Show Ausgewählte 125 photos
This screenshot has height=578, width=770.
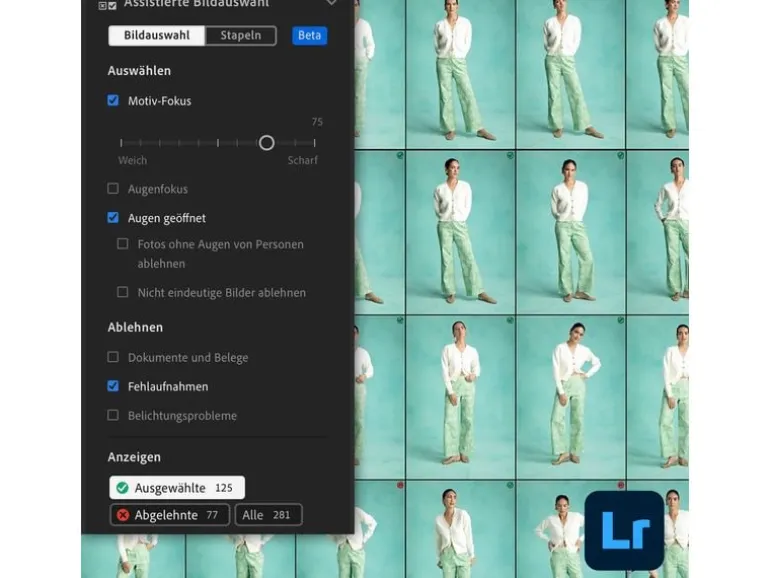coord(177,488)
